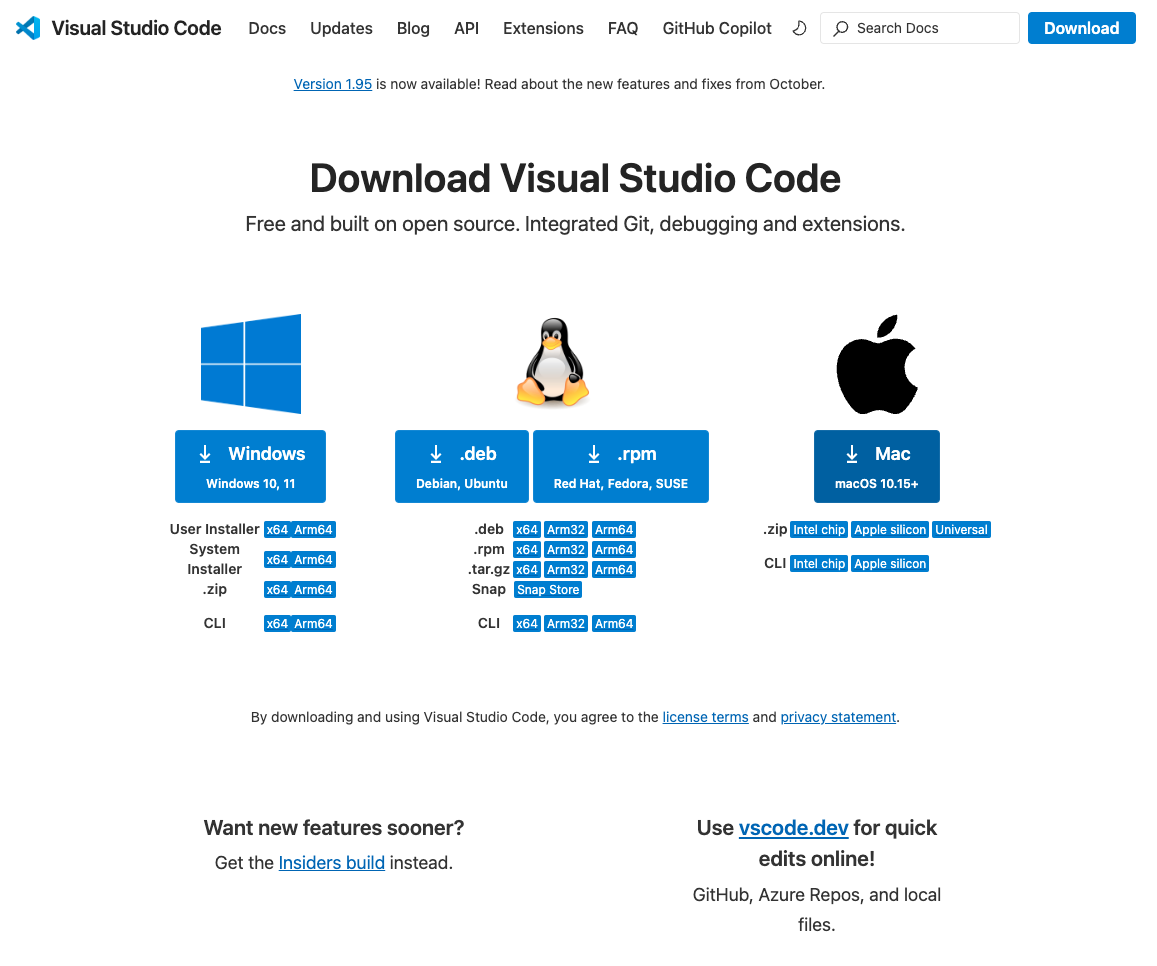This screenshot has width=1157, height=966.
Task: Select Arm64 in Linux .tar.gz row
Action: 614,570
